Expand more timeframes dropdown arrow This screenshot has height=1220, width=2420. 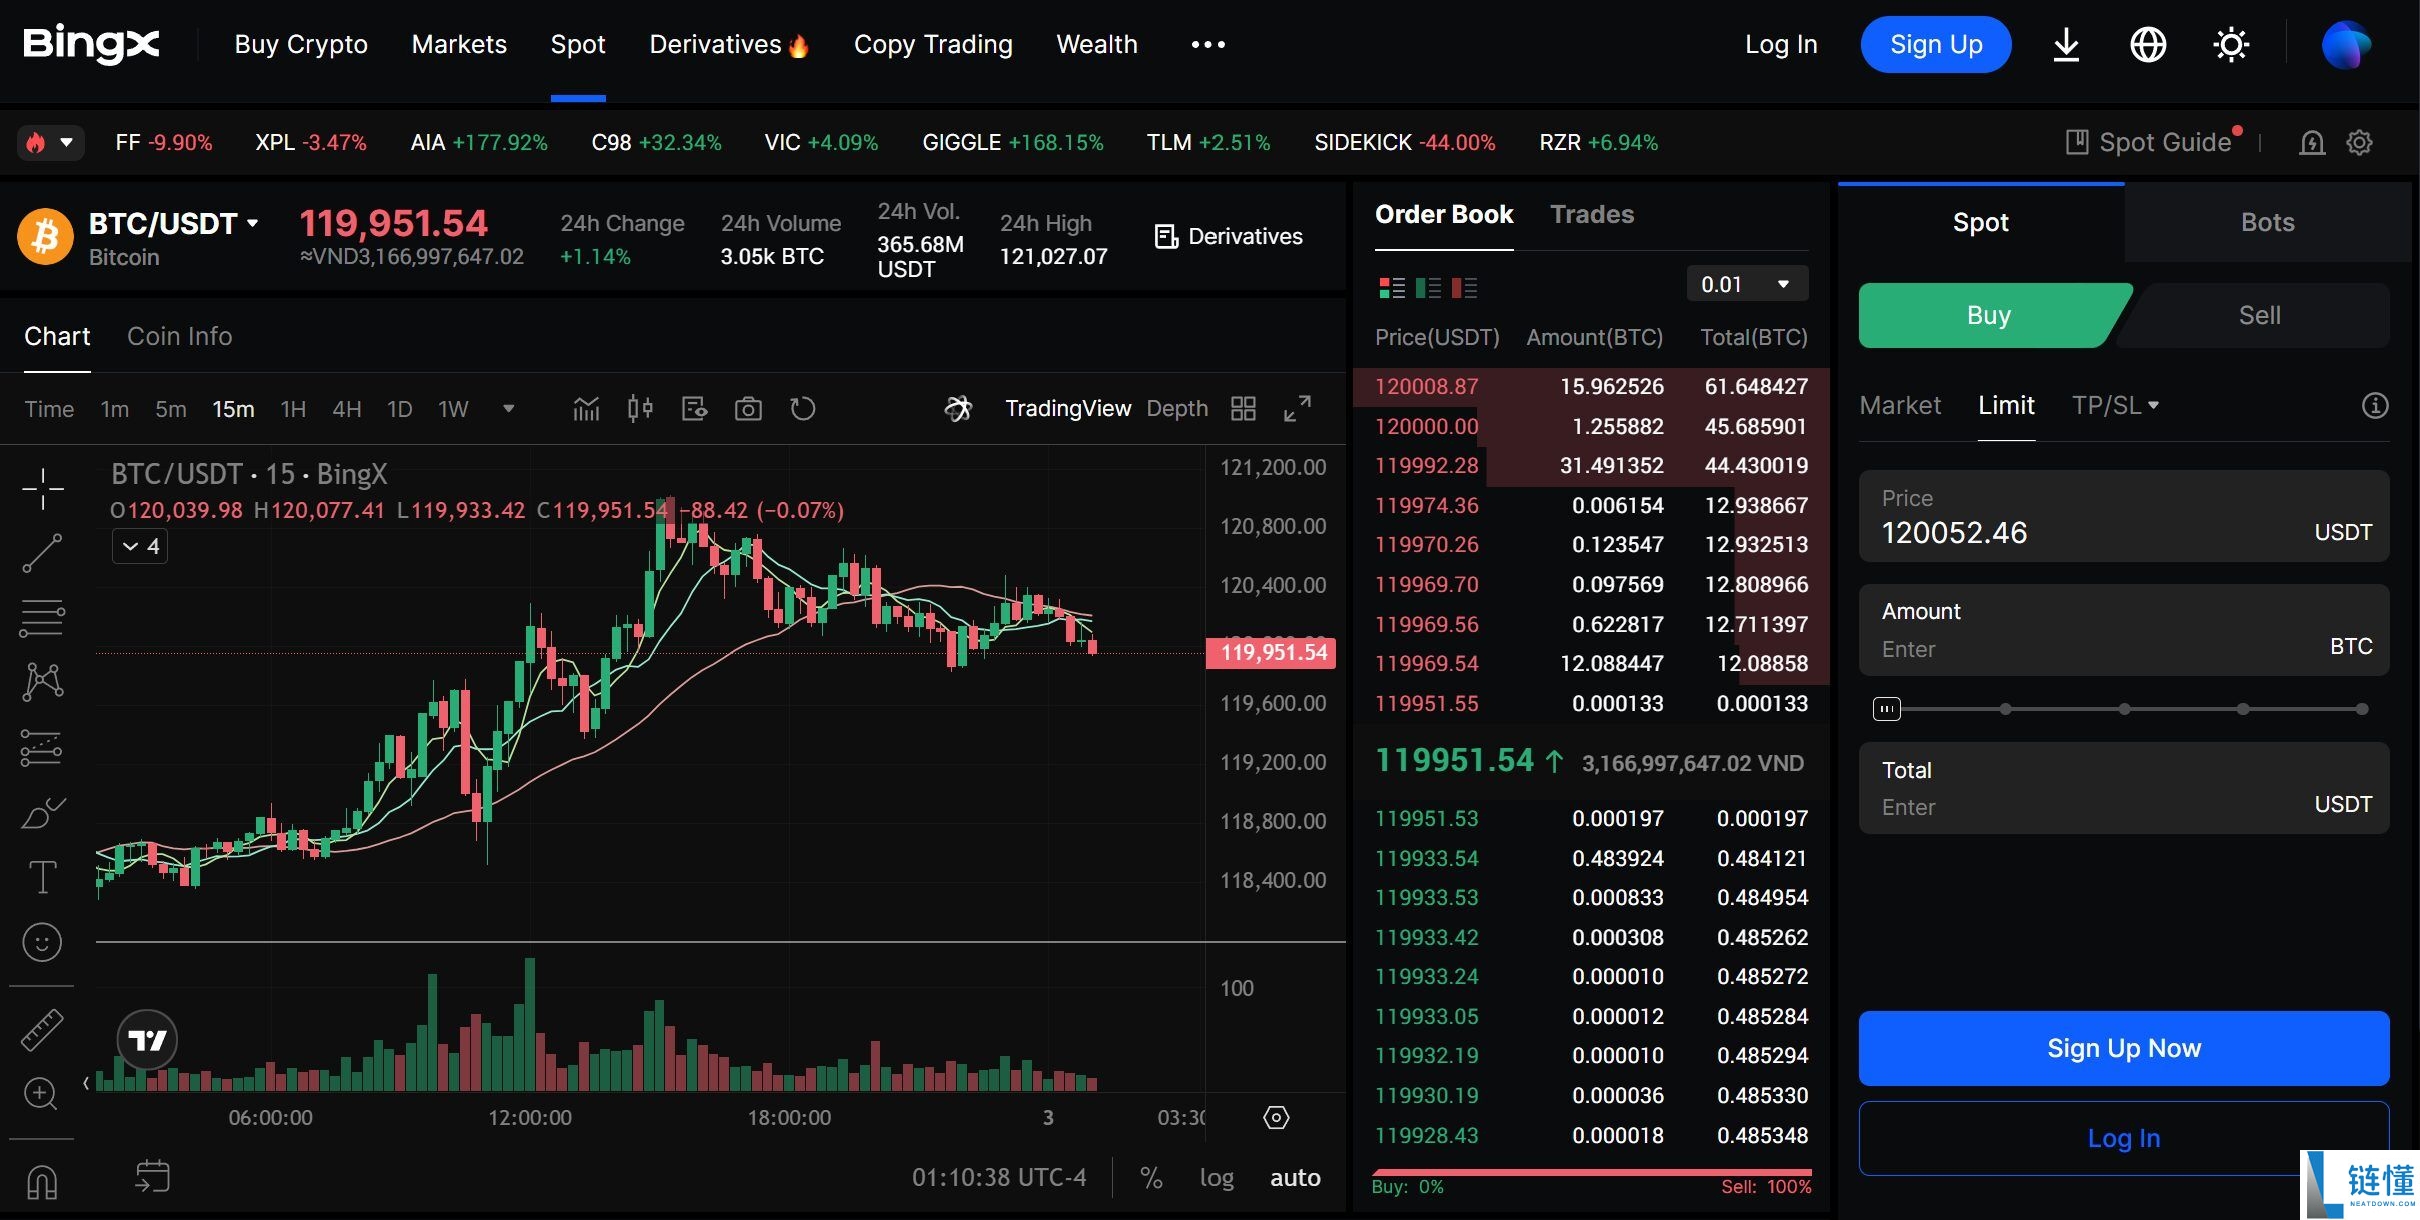pyautogui.click(x=508, y=408)
